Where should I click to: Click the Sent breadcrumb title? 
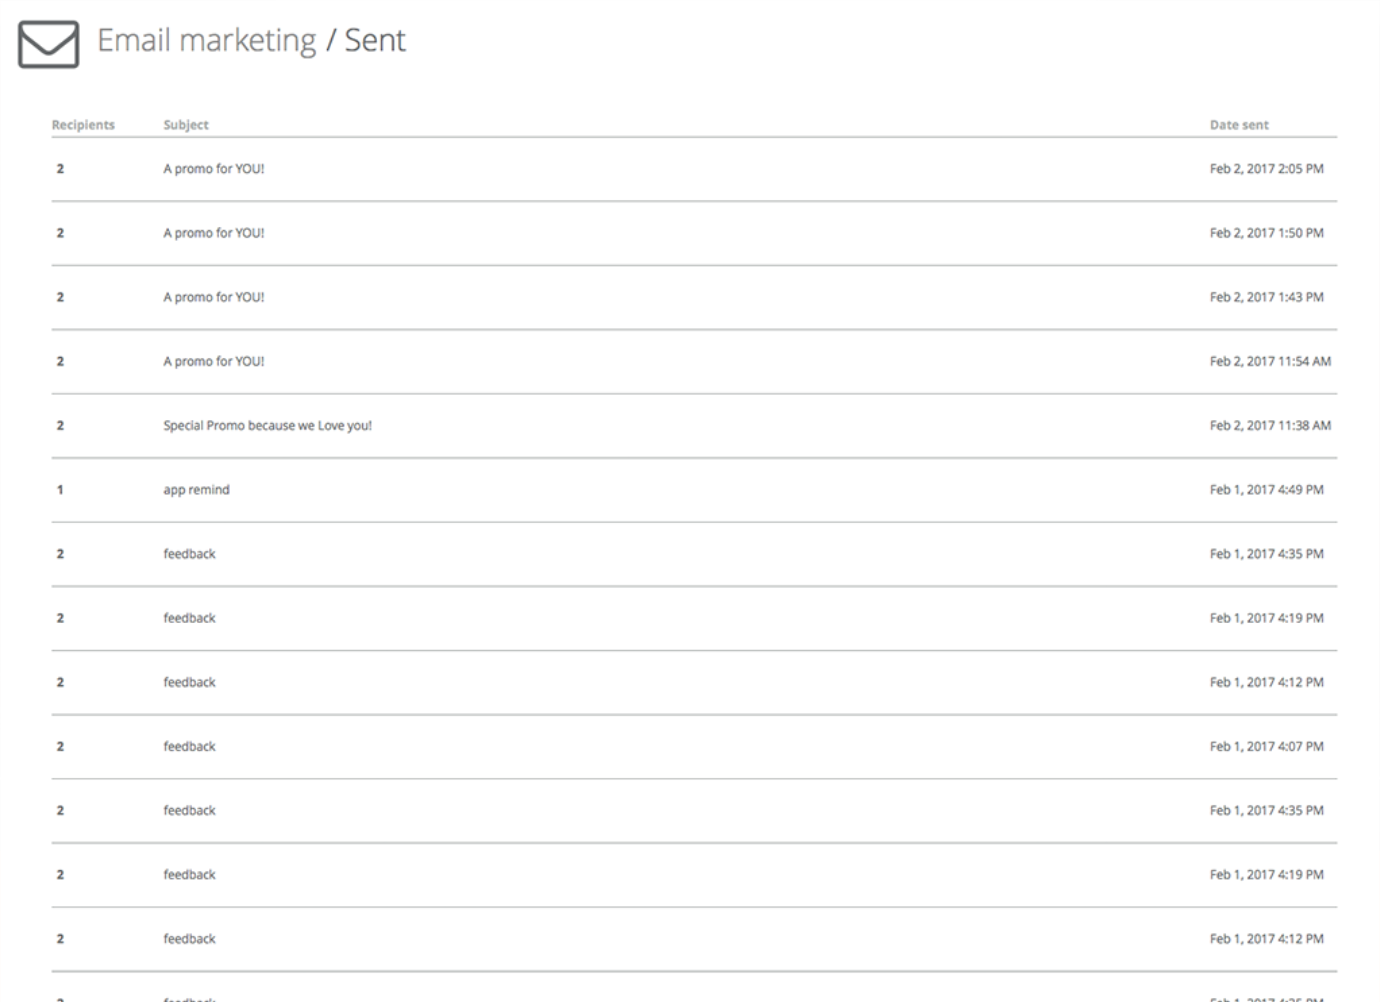[x=375, y=40]
